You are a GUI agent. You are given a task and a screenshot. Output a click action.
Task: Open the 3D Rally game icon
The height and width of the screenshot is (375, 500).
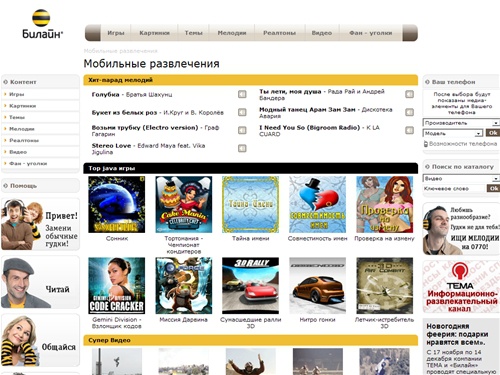[250, 285]
